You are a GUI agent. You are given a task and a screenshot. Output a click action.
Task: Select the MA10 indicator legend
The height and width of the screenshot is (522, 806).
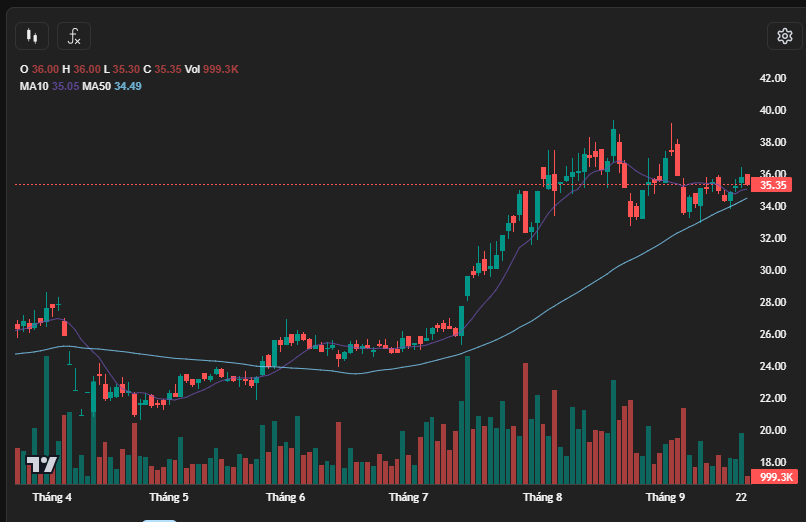(x=47, y=87)
